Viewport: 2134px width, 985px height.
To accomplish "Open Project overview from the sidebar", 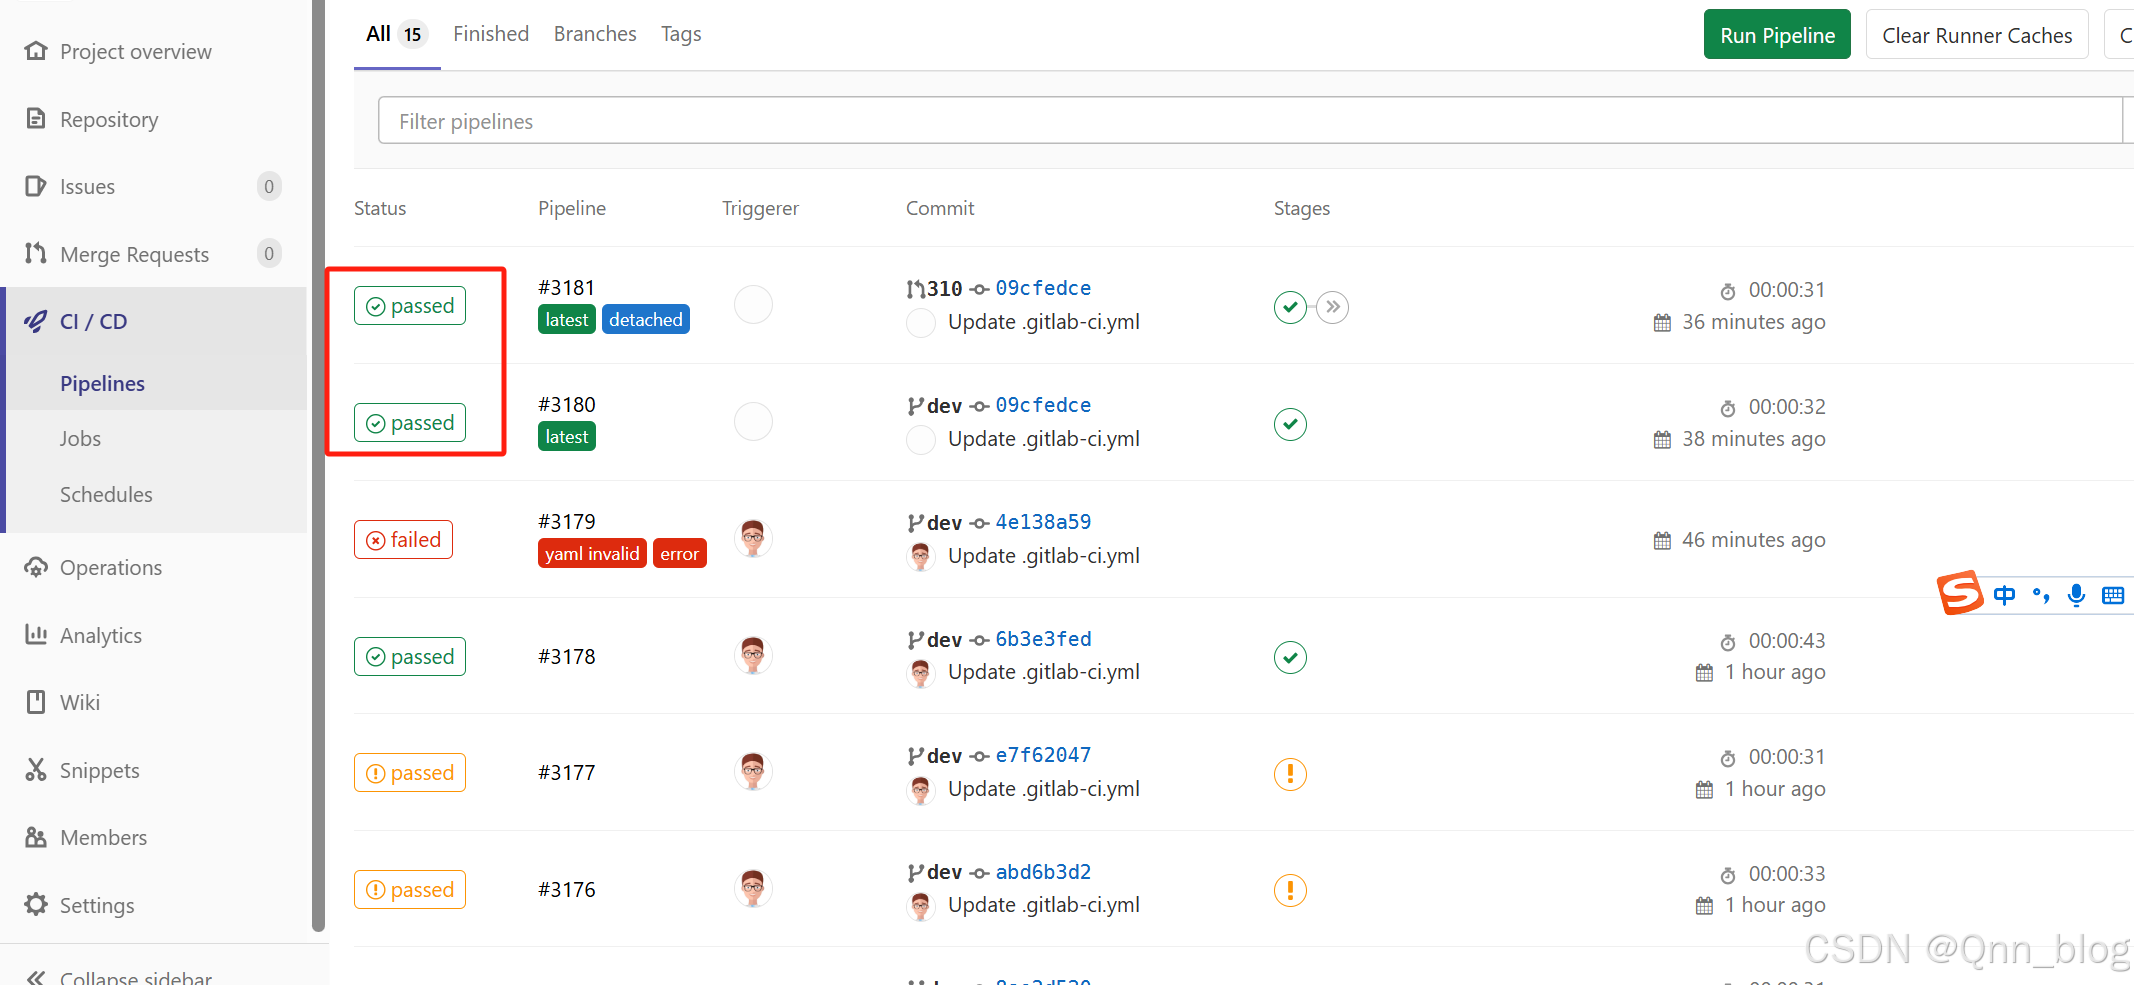I will point(135,51).
